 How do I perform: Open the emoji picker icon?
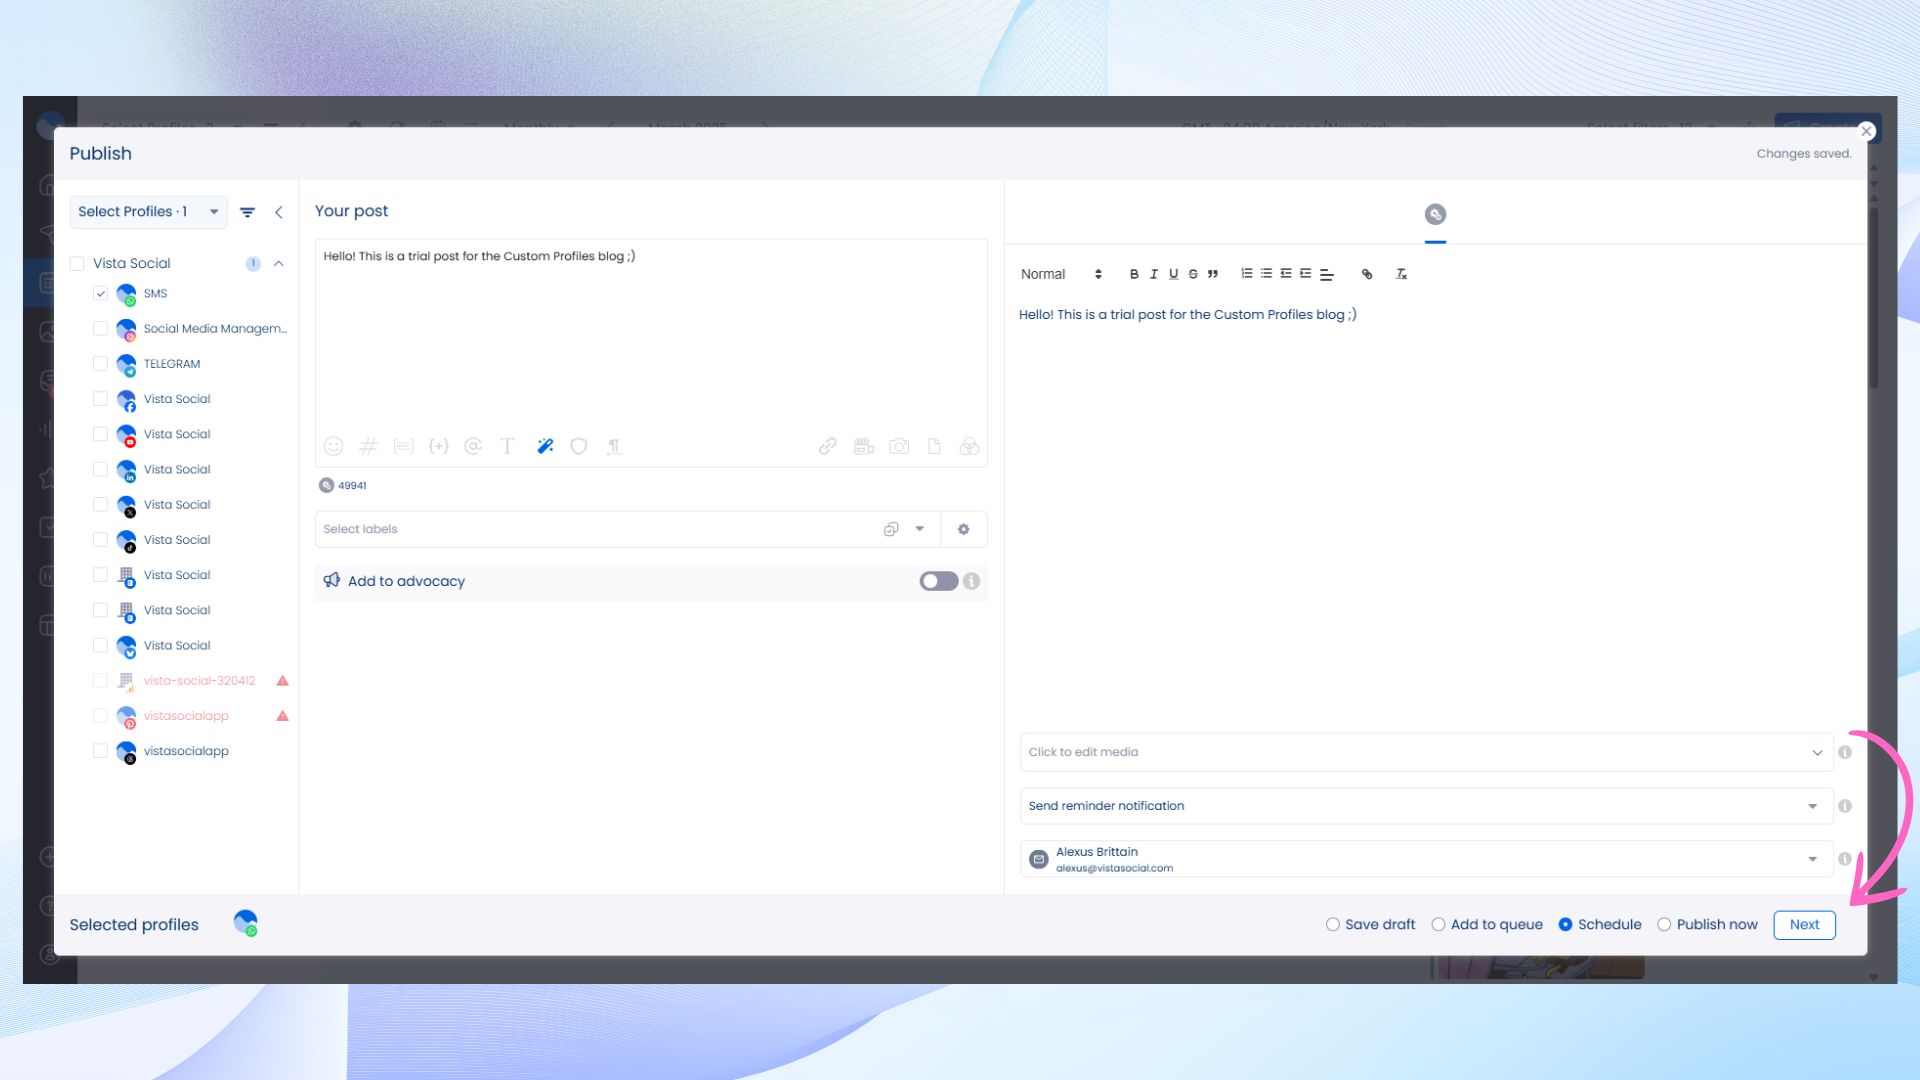point(333,447)
